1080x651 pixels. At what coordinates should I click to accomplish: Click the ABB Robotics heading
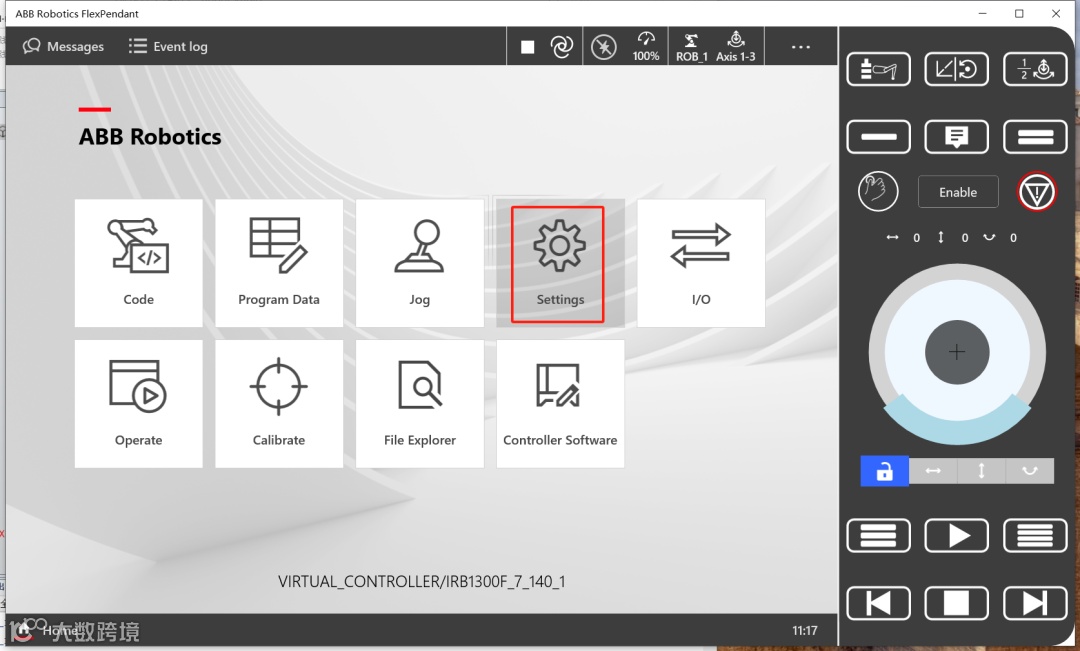point(150,136)
